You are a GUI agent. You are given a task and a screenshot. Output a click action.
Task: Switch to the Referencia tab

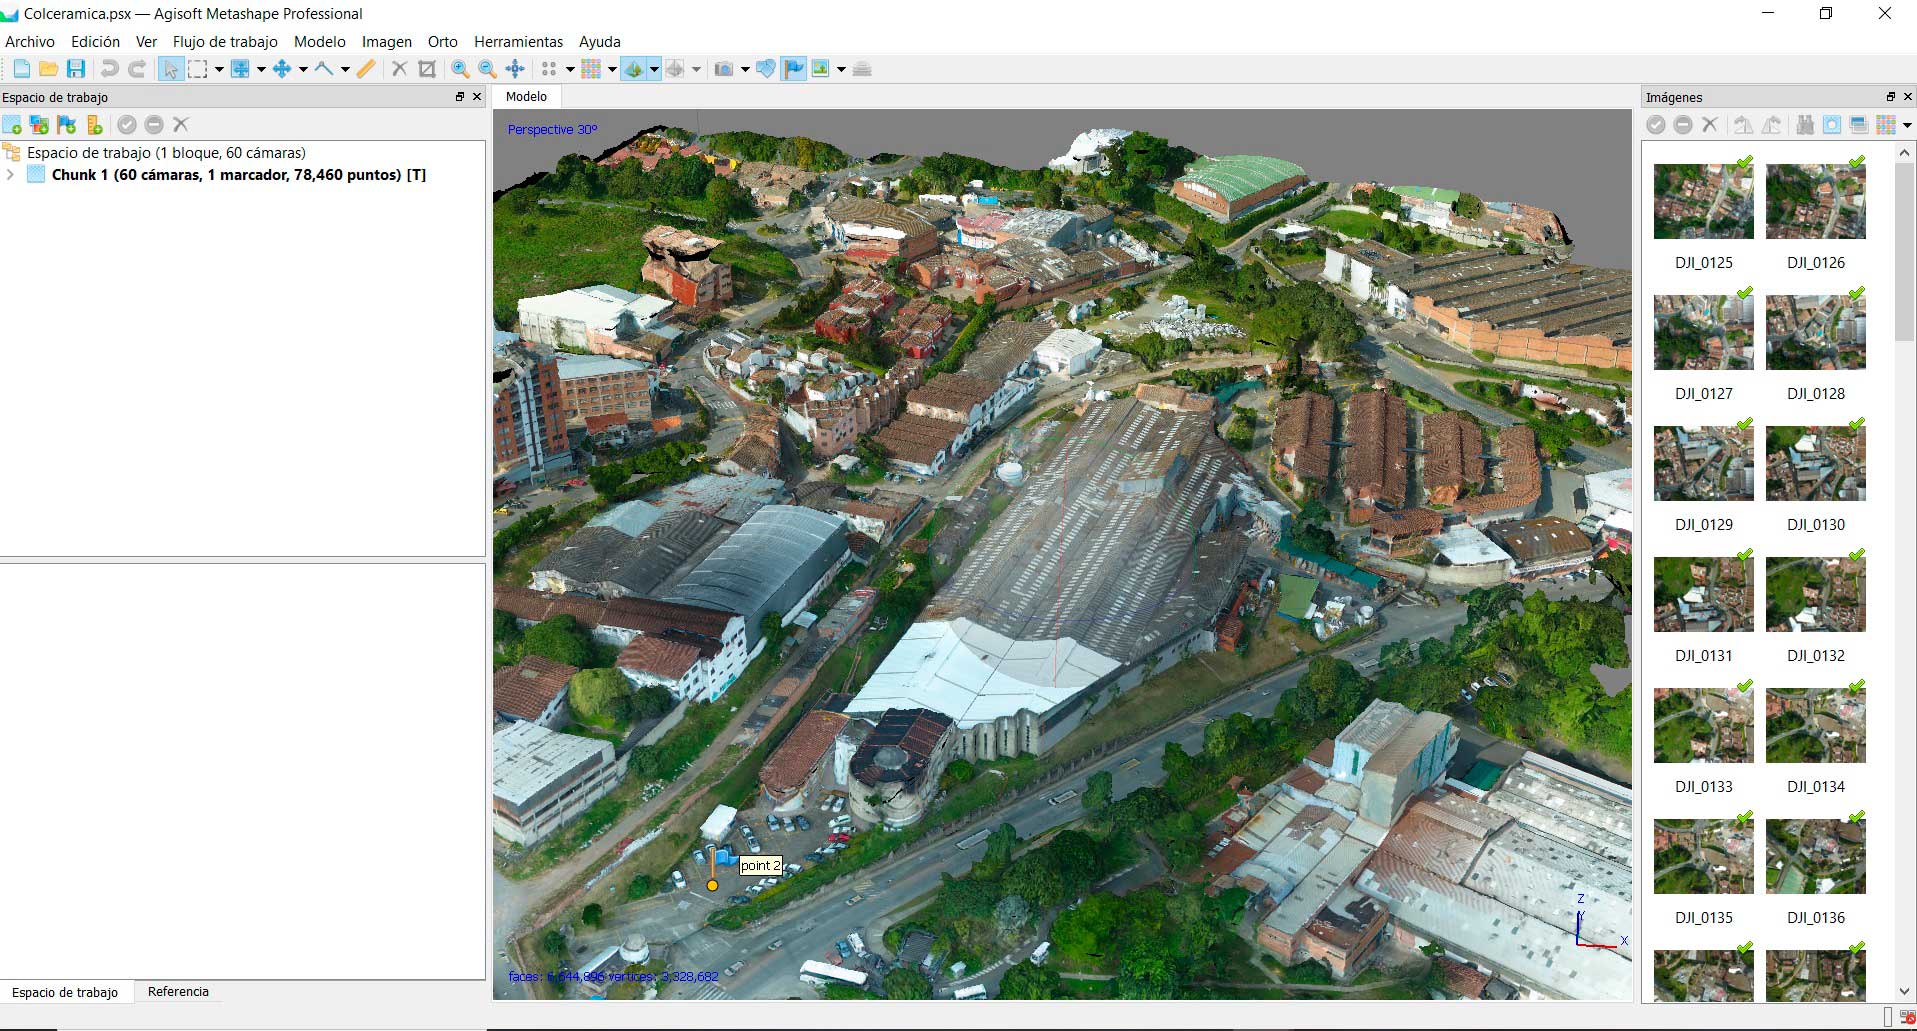[x=178, y=992]
